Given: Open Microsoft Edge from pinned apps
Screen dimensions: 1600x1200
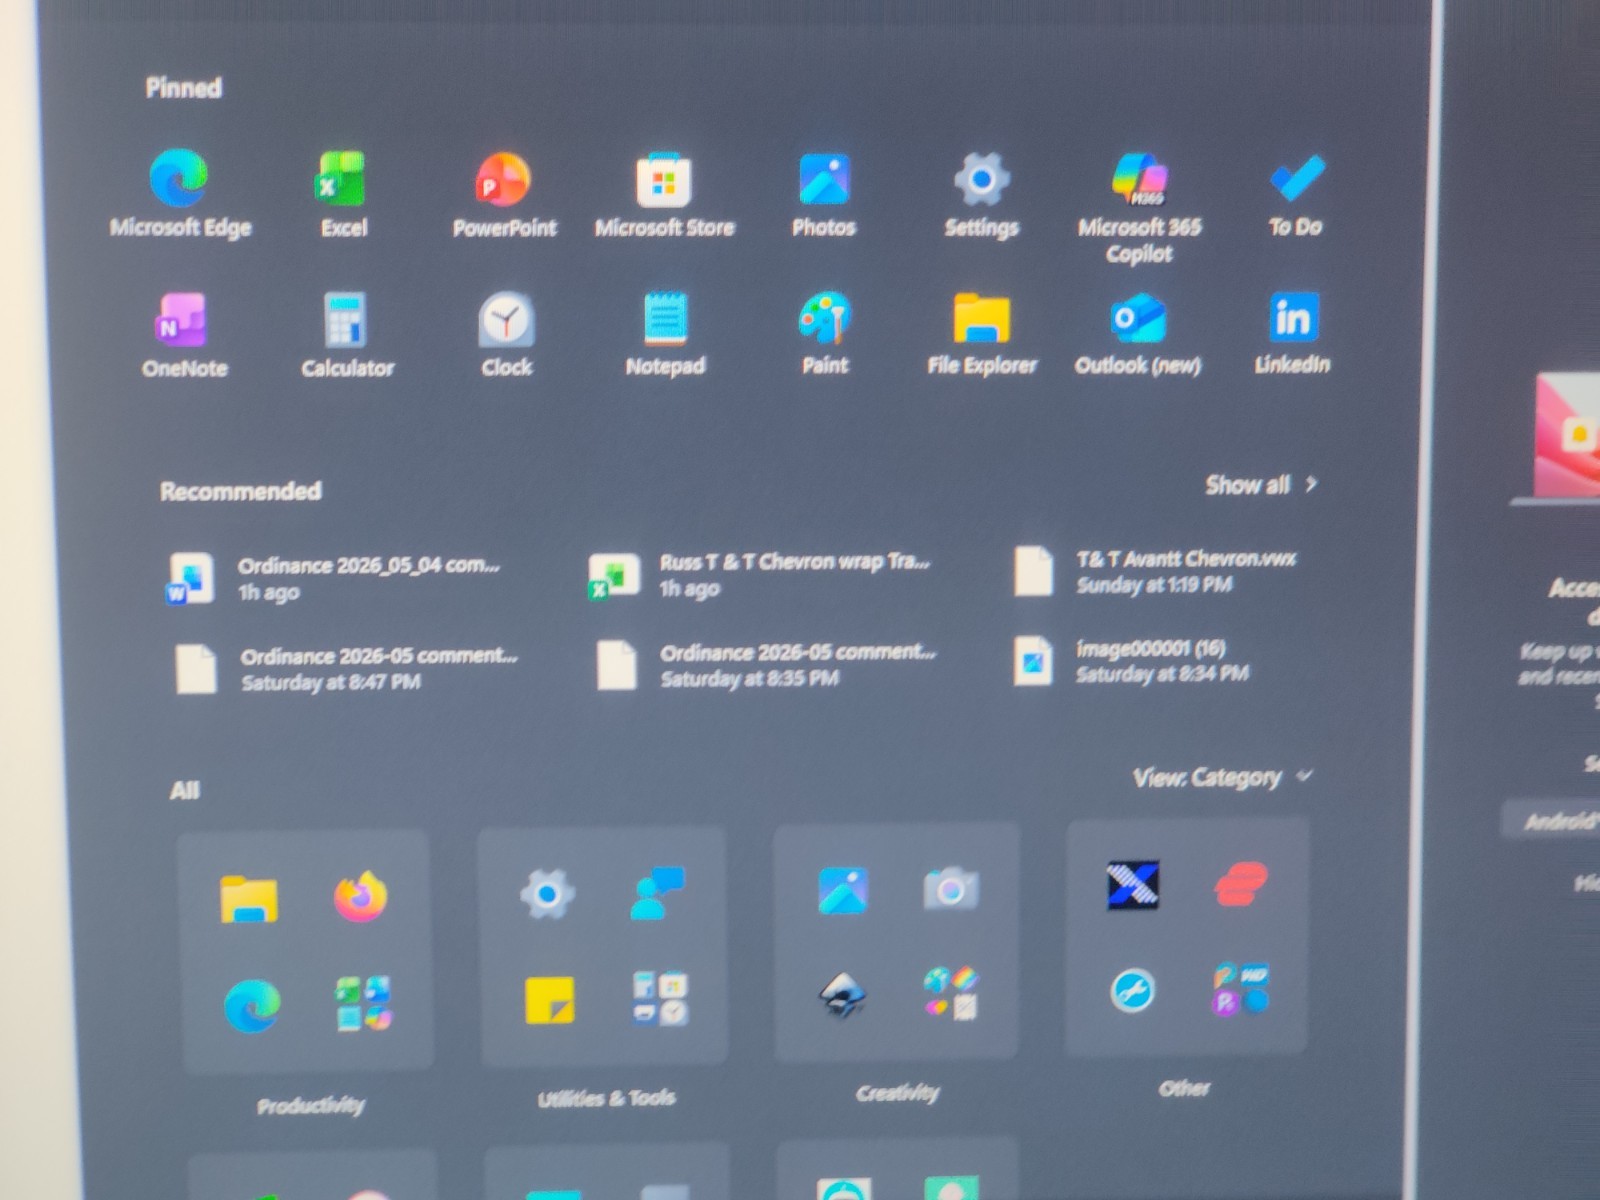Looking at the screenshot, I should [180, 194].
